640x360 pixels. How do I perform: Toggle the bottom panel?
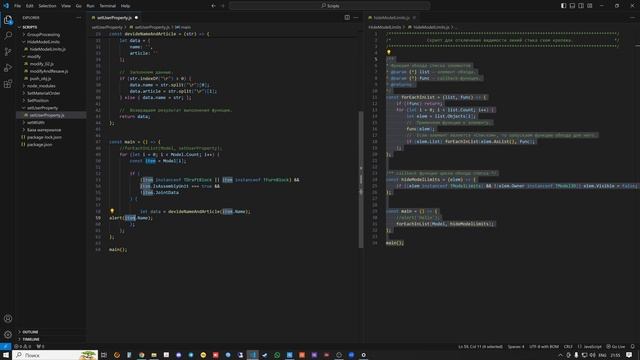click(x=572, y=6)
